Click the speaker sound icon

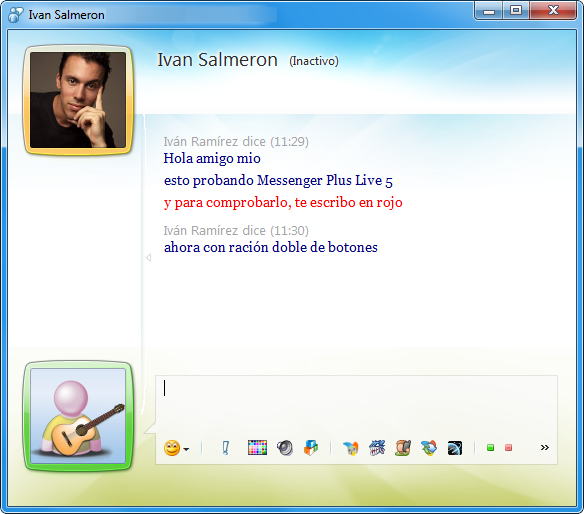pos(285,448)
